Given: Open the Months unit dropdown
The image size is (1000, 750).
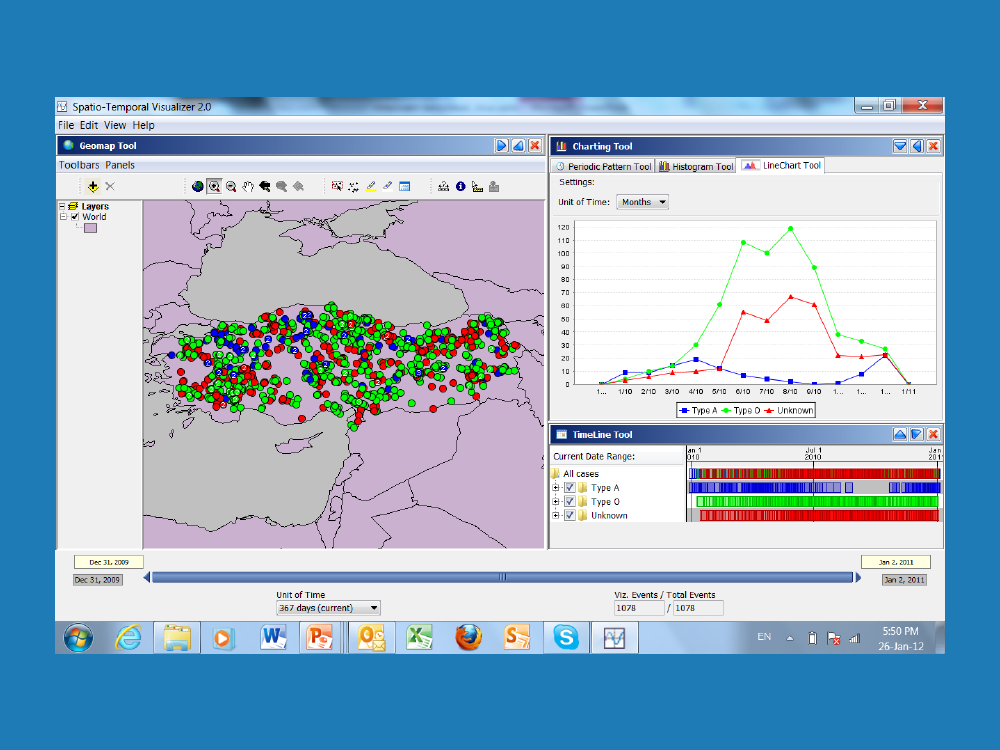Looking at the screenshot, I should [642, 202].
